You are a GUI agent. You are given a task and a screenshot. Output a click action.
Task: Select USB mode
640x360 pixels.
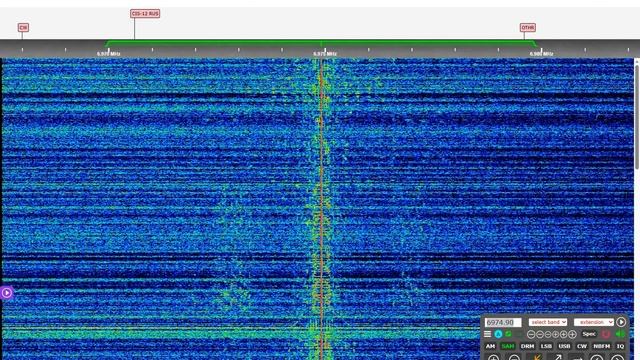564,346
